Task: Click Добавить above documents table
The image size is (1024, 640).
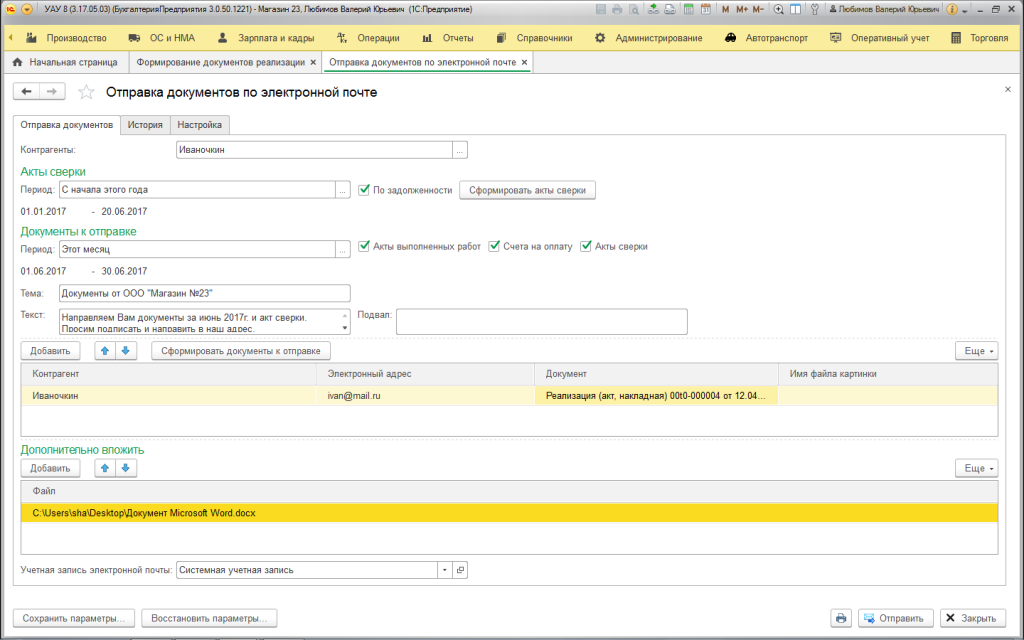Action: (x=50, y=351)
